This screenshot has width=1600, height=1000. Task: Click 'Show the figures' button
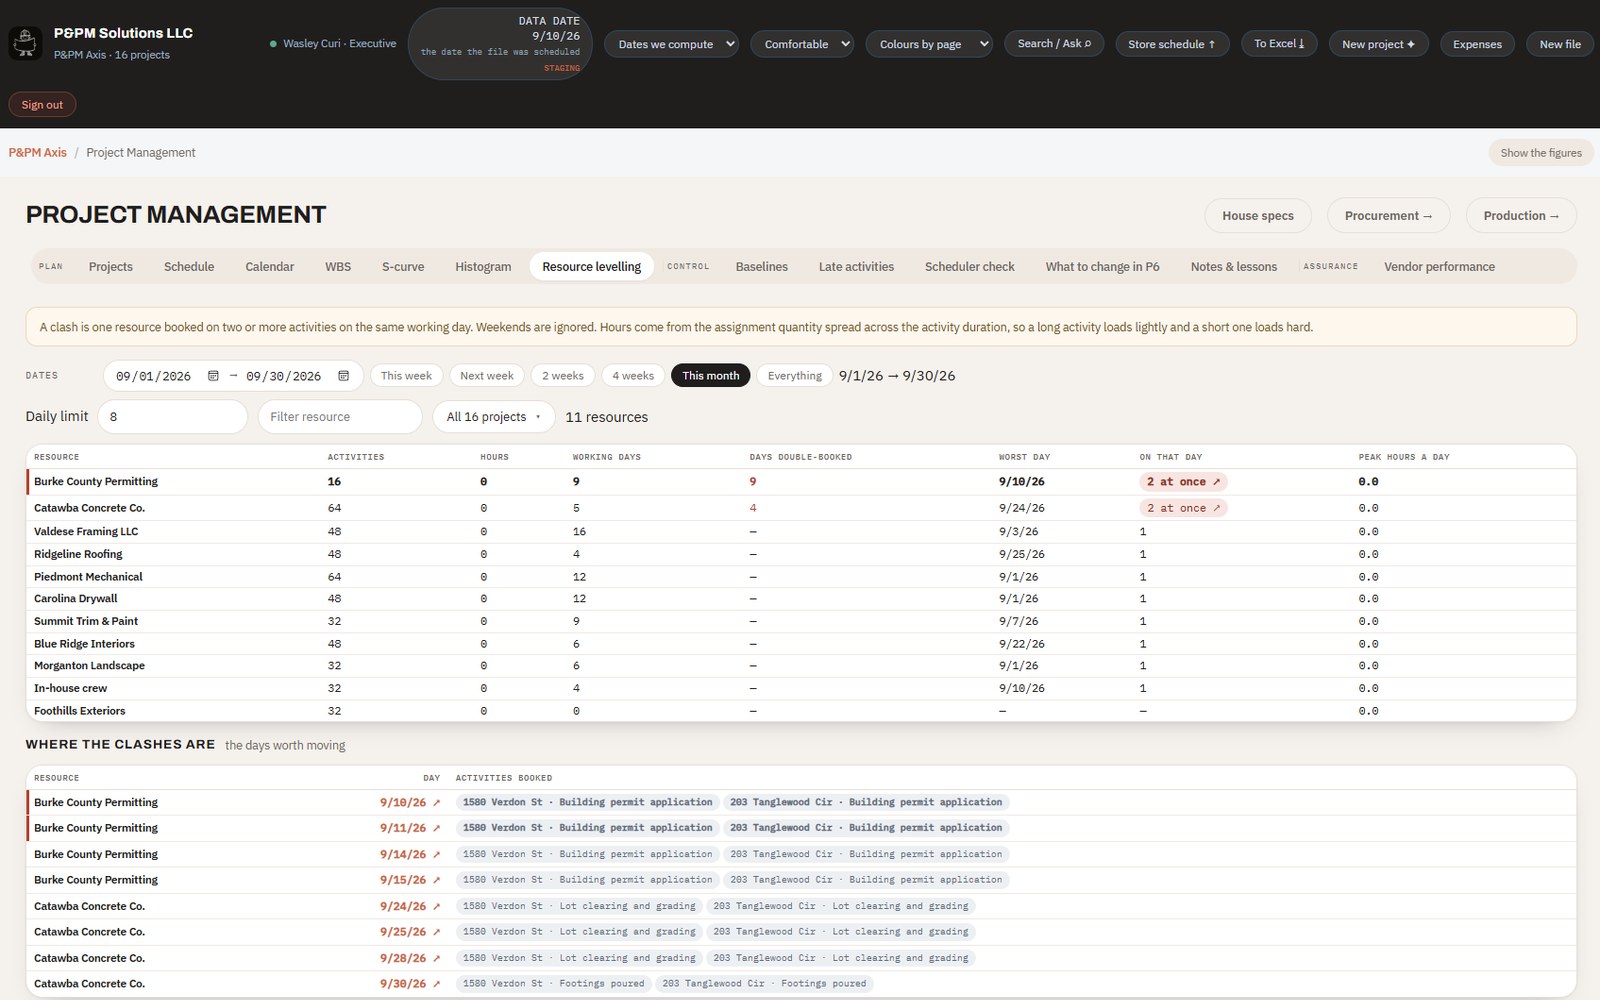[x=1541, y=153]
